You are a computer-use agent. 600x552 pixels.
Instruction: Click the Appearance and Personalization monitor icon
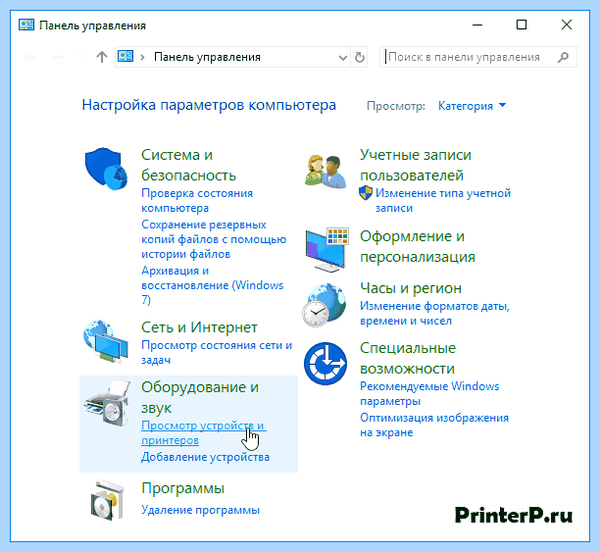click(327, 249)
